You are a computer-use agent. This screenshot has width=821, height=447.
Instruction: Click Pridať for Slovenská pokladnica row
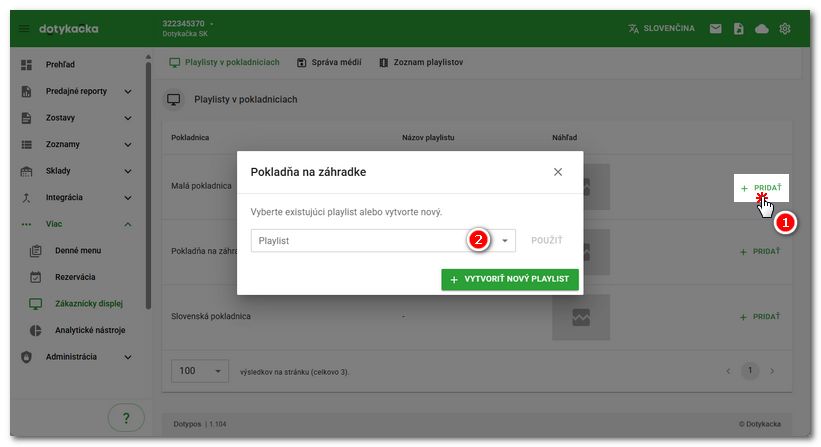click(759, 317)
